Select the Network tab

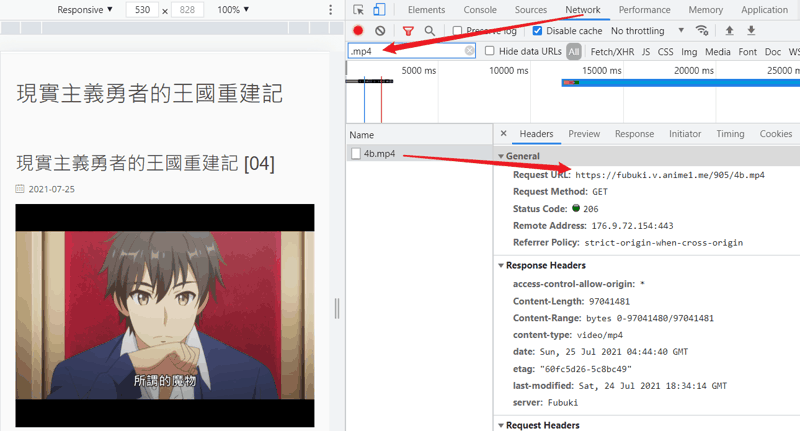click(583, 10)
